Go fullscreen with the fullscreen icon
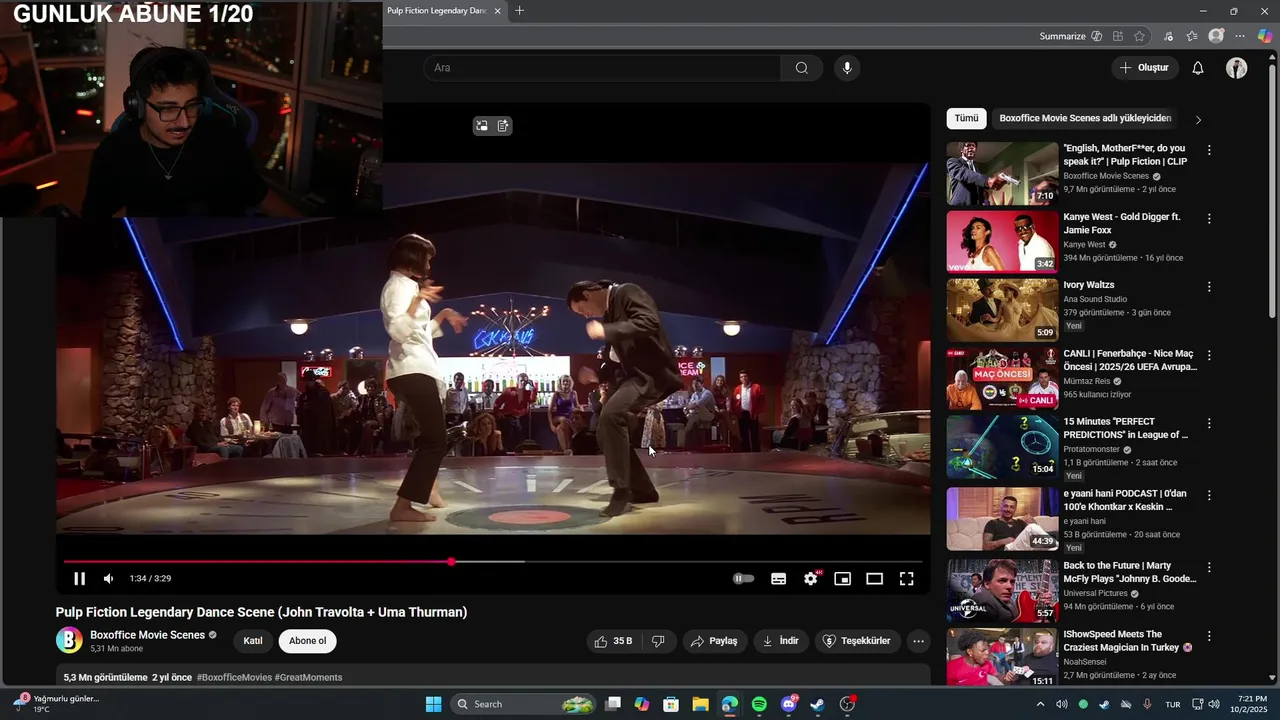Image resolution: width=1280 pixels, height=720 pixels. 906,578
